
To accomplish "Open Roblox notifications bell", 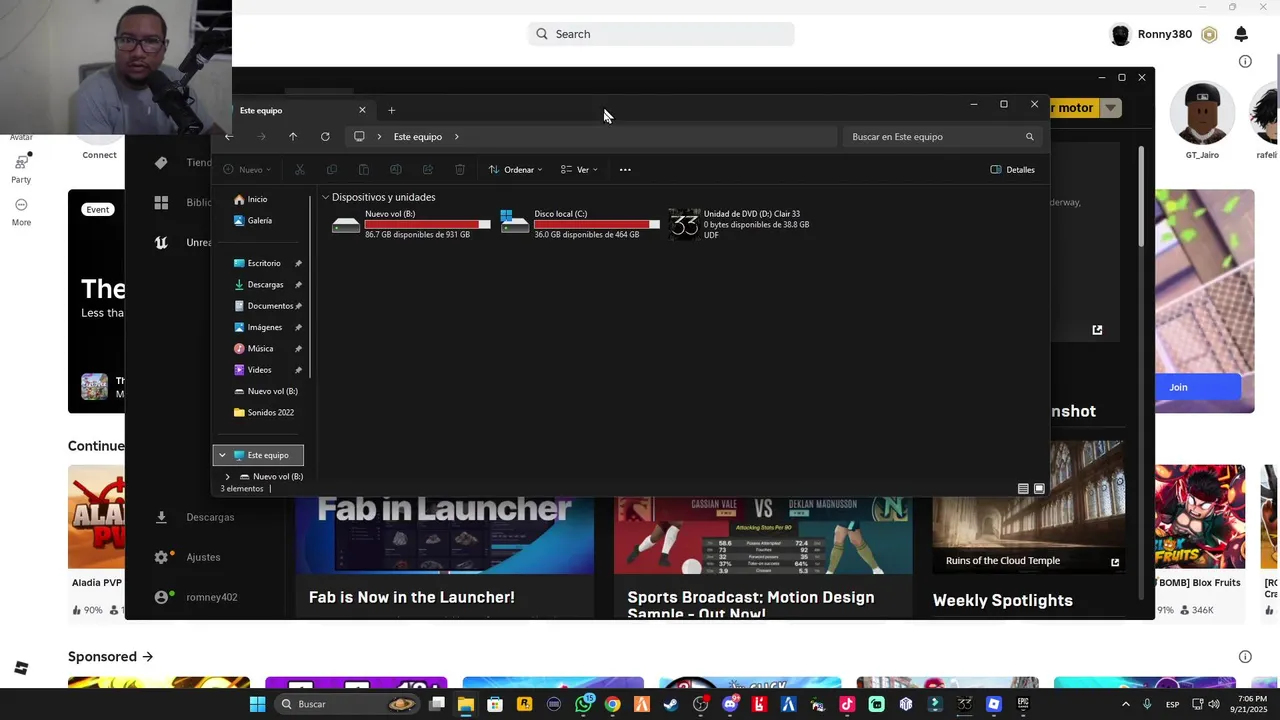I will 1241,34.
